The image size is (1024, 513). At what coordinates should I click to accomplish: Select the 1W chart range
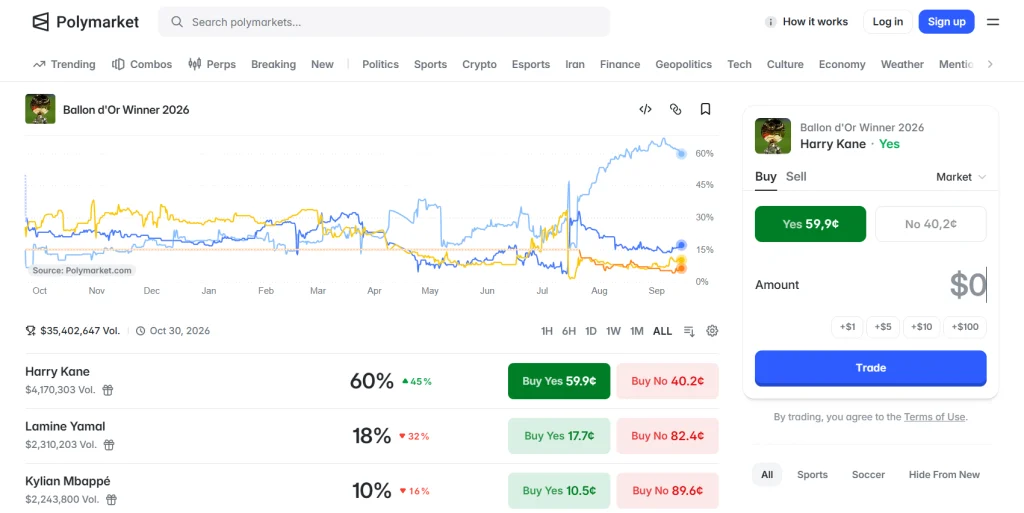click(x=613, y=331)
